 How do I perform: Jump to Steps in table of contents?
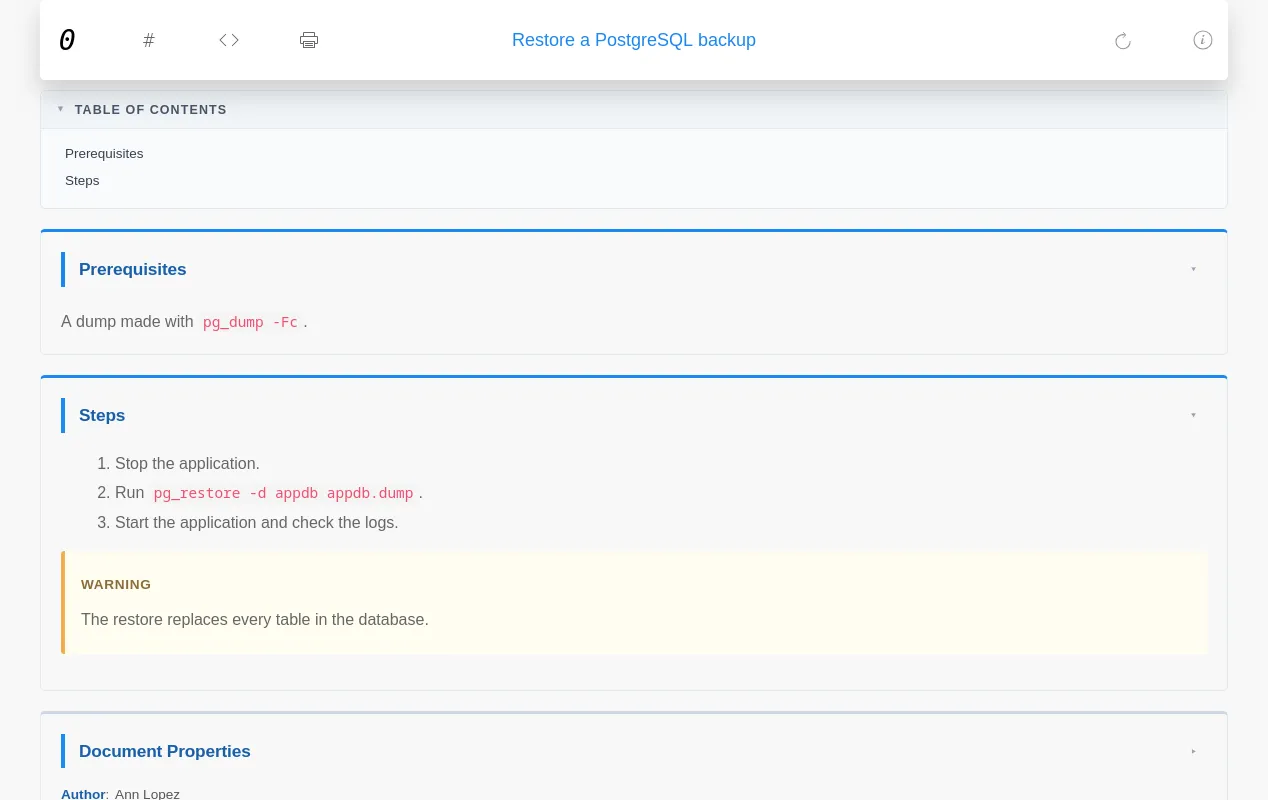[82, 180]
